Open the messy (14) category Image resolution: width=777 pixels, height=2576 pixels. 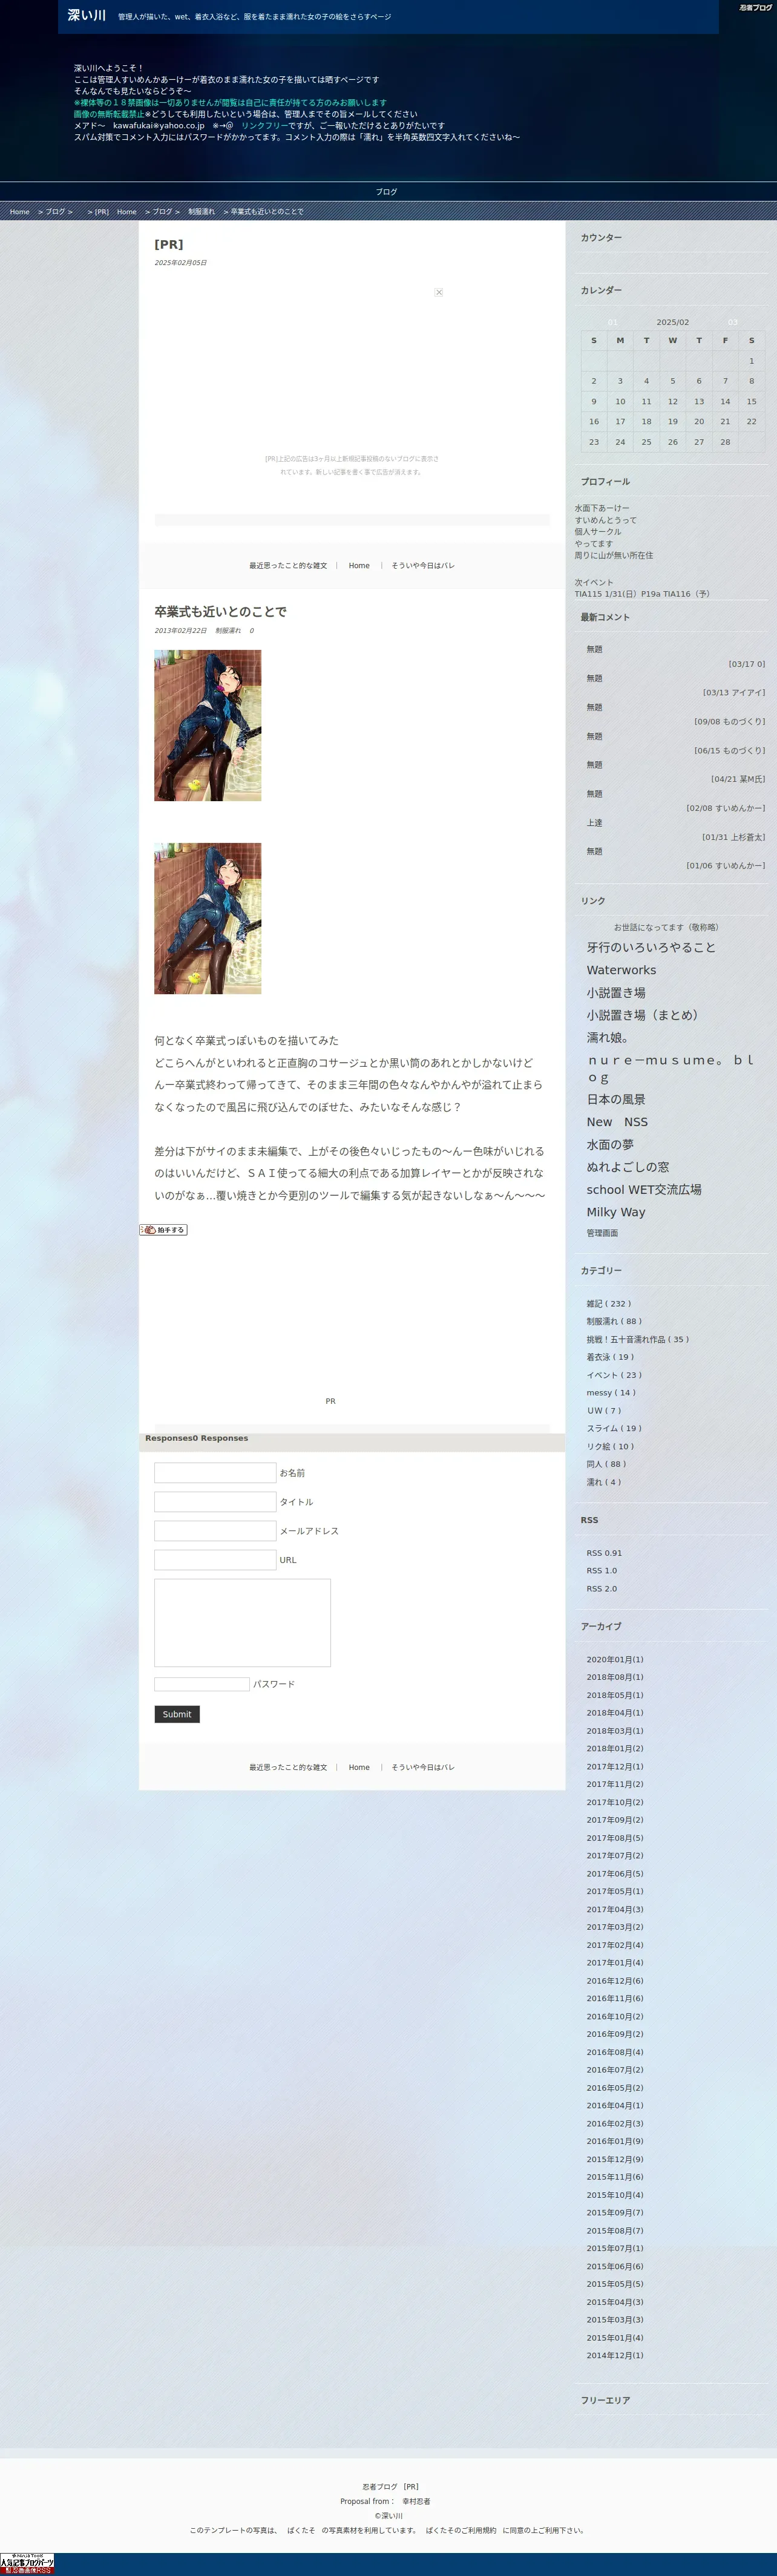(x=611, y=1393)
